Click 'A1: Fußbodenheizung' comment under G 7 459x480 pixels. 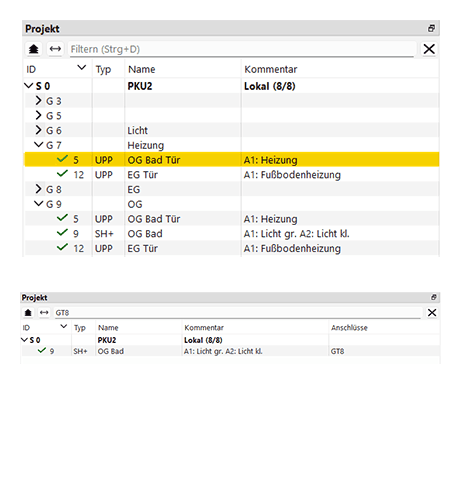coord(292,175)
